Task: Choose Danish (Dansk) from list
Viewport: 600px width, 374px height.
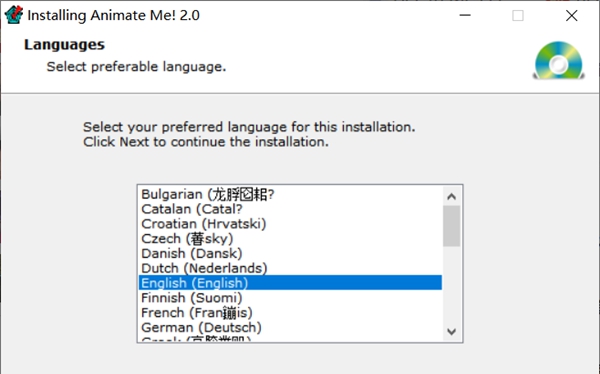Action: coord(290,253)
